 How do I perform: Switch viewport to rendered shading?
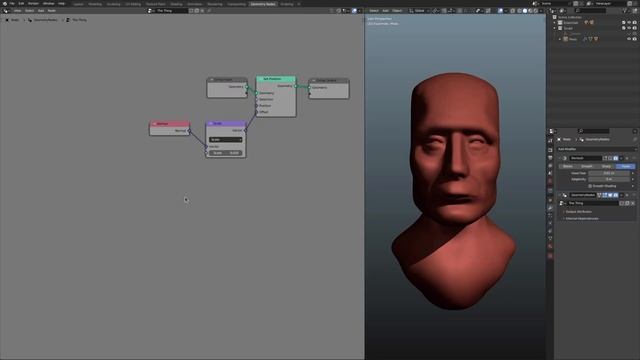[536, 11]
